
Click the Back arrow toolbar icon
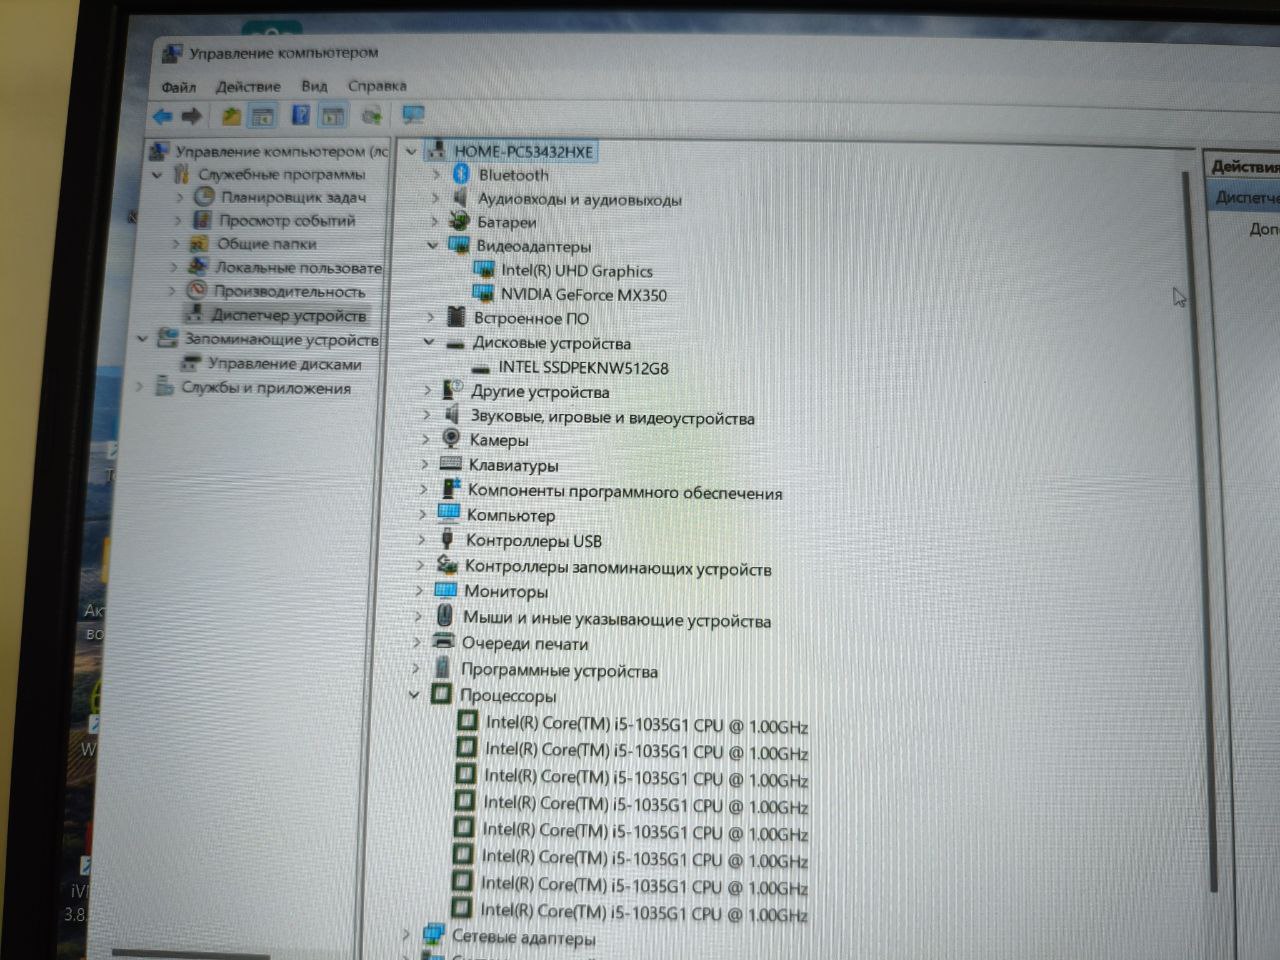(161, 116)
